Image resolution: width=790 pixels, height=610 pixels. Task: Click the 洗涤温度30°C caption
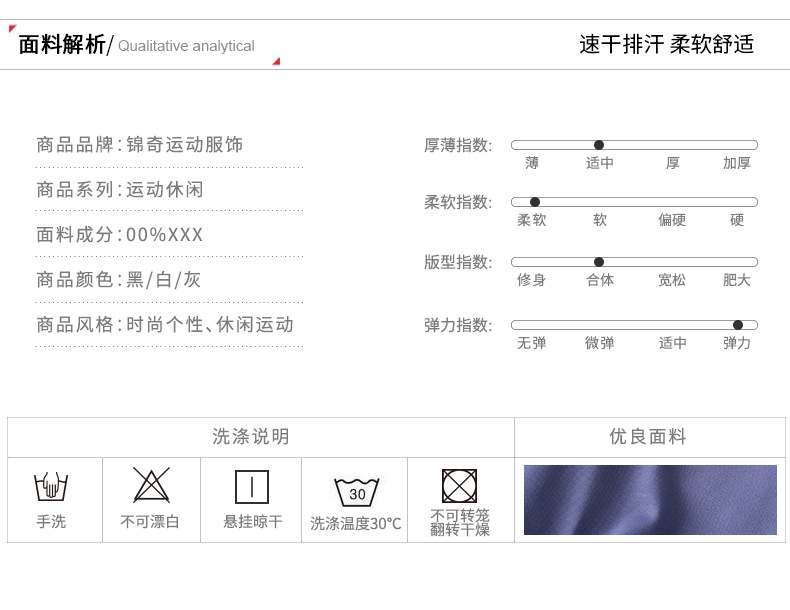(356, 523)
